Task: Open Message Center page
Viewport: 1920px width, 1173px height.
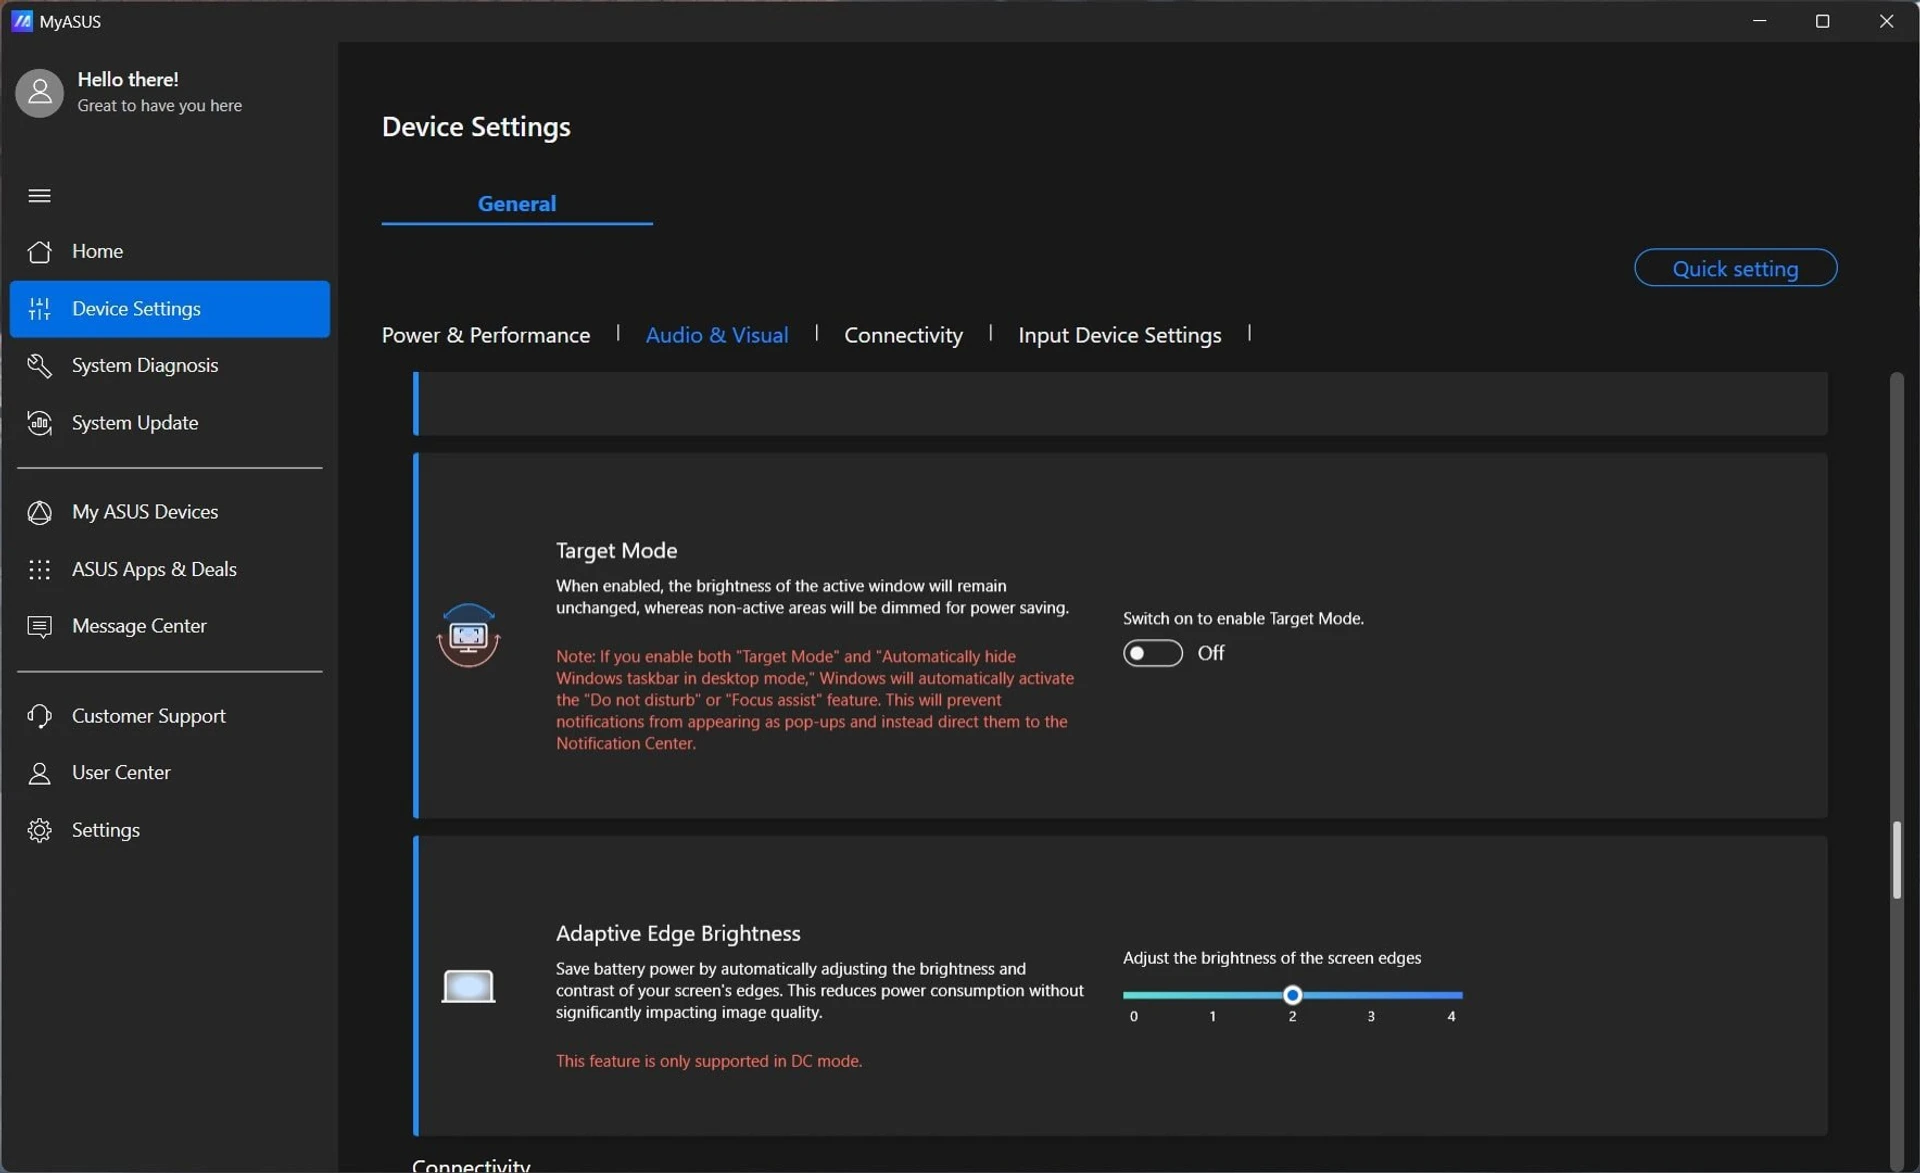Action: coord(170,627)
